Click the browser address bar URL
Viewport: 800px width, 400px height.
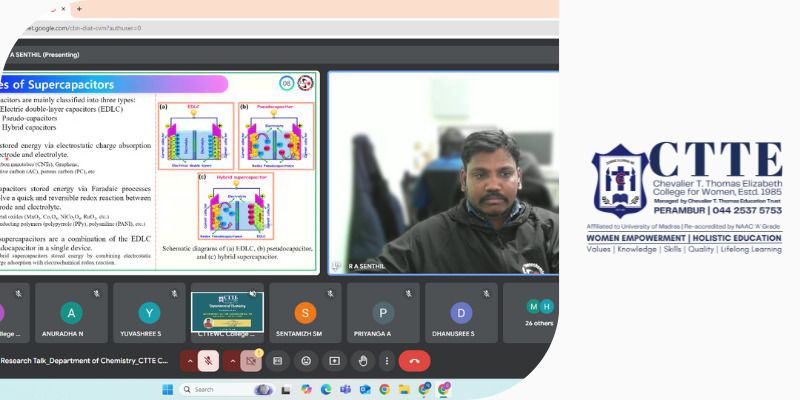point(82,28)
